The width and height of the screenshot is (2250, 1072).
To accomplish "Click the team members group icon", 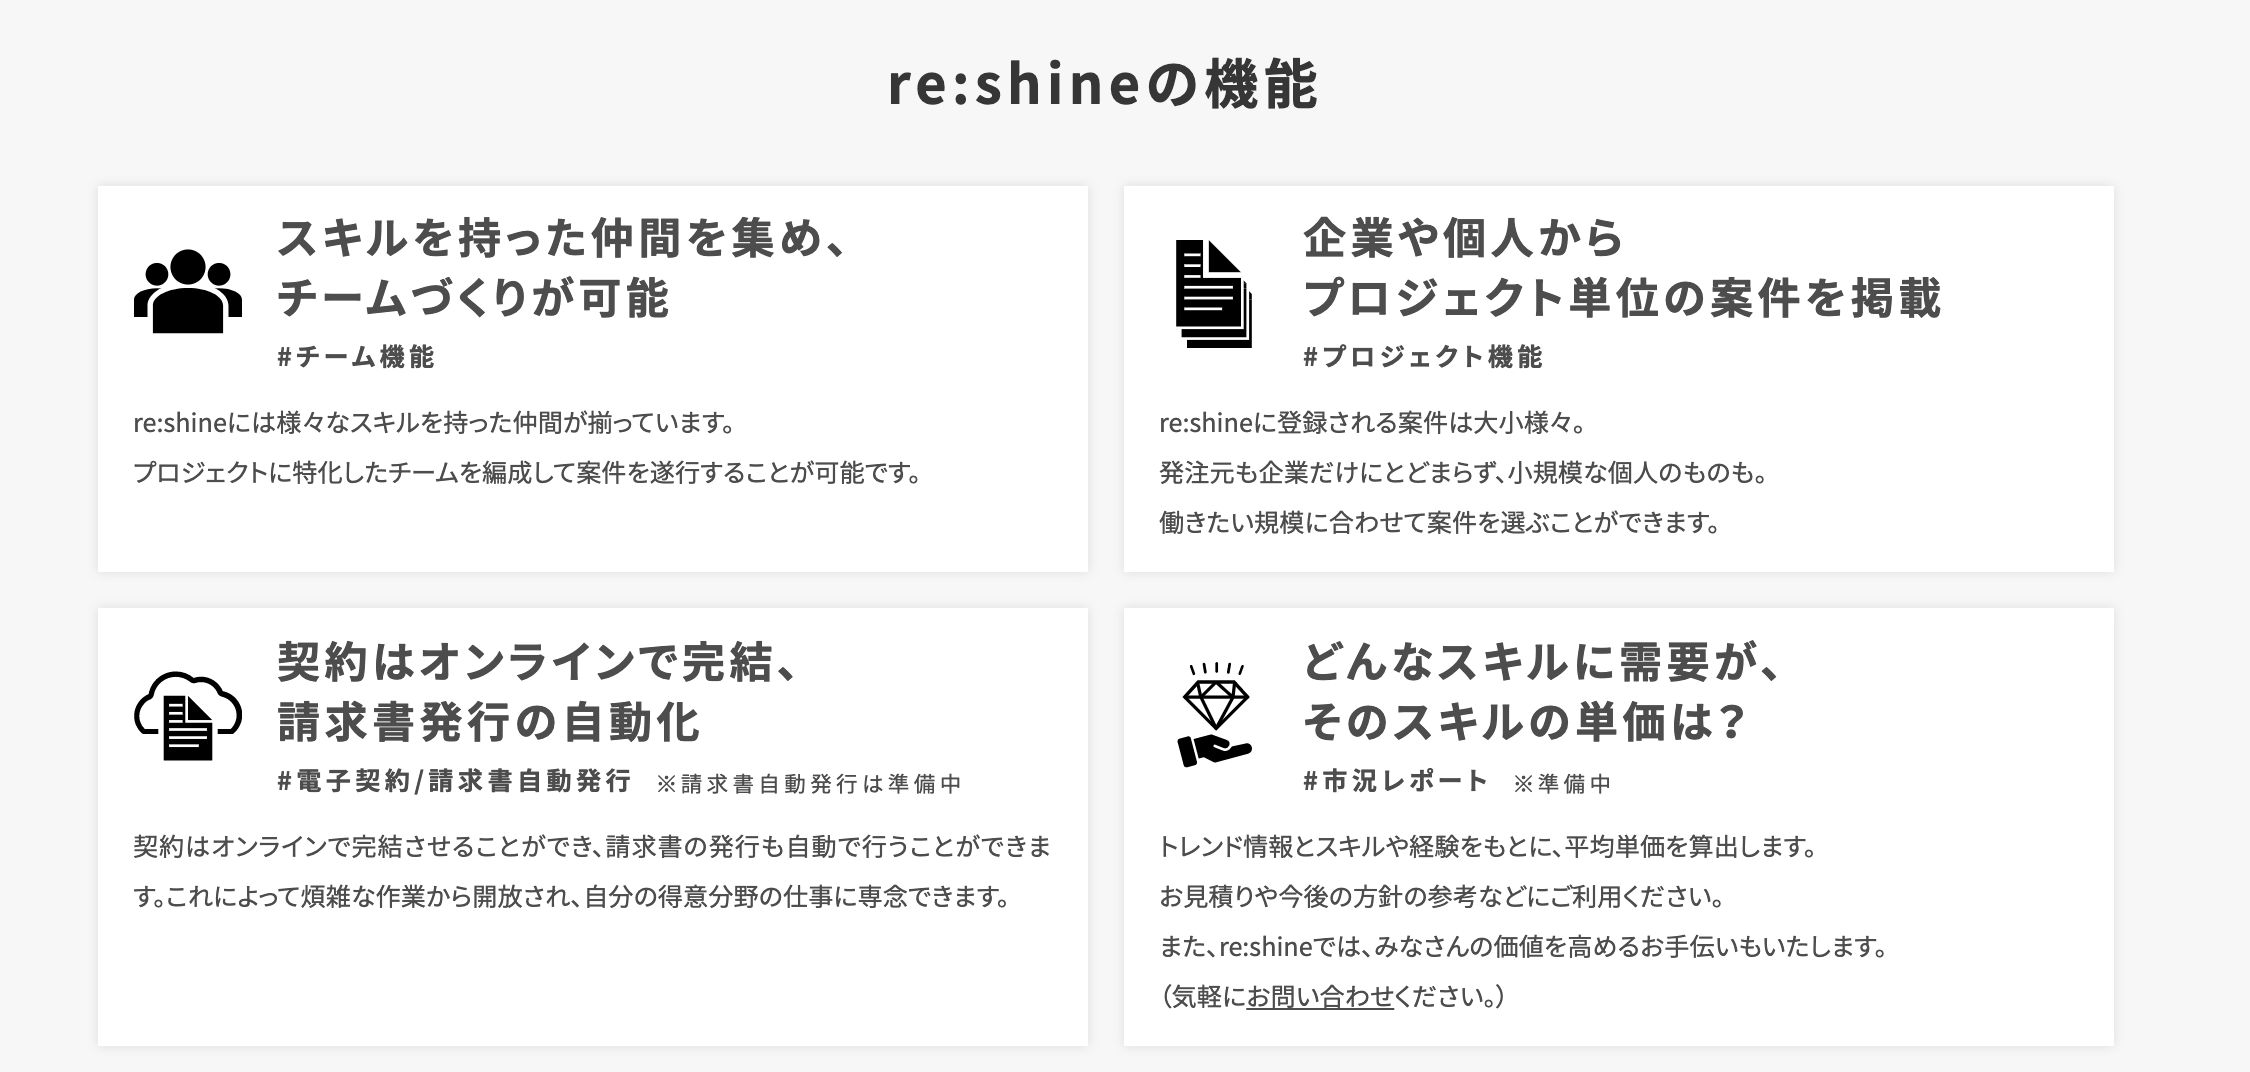I will point(188,292).
